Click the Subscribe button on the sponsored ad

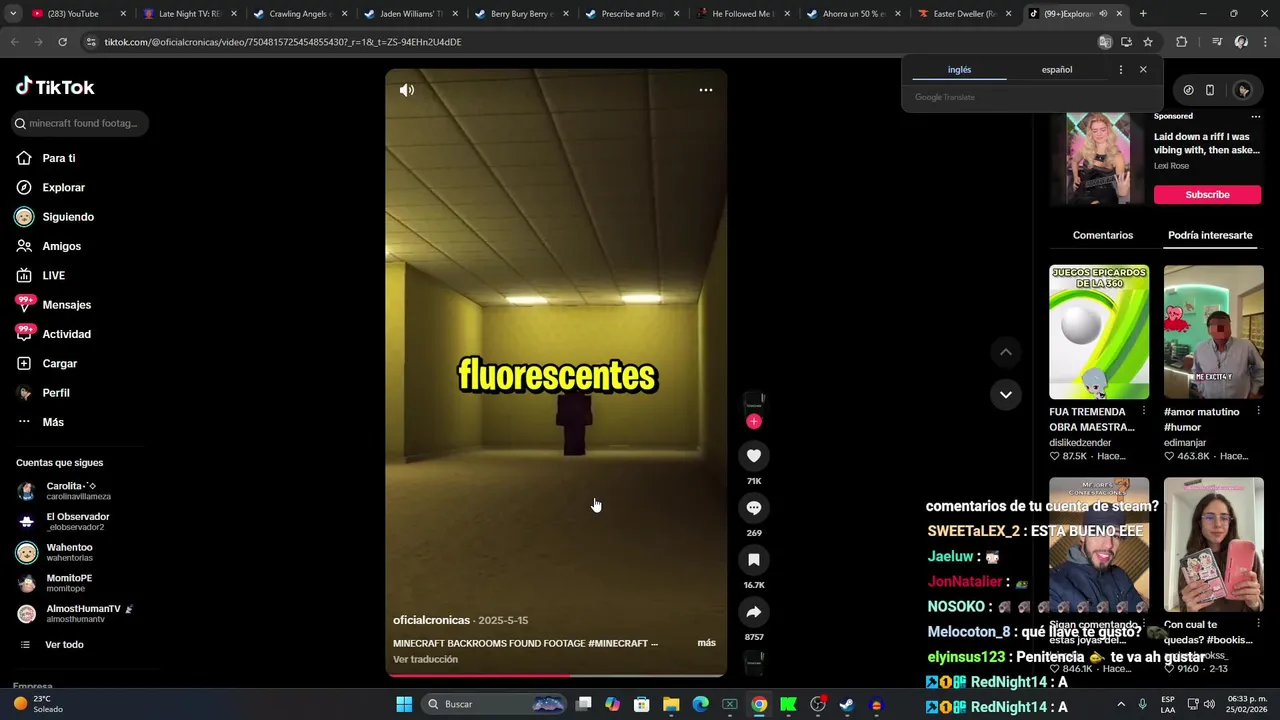(x=1207, y=194)
